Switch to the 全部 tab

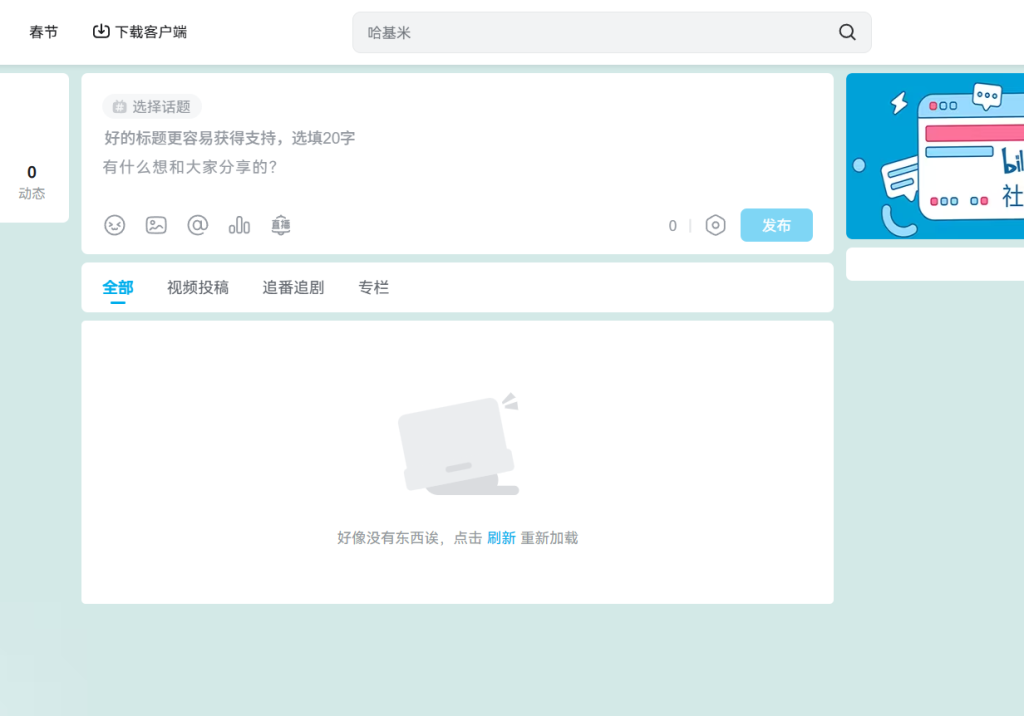click(118, 287)
